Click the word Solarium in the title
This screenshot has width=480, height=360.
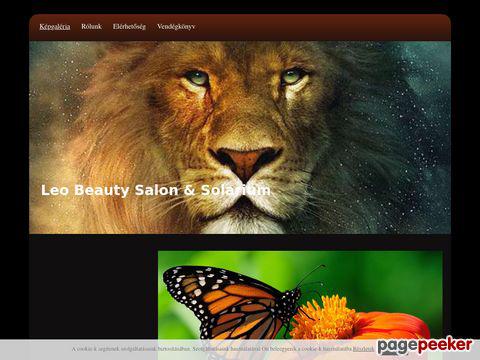click(236, 190)
